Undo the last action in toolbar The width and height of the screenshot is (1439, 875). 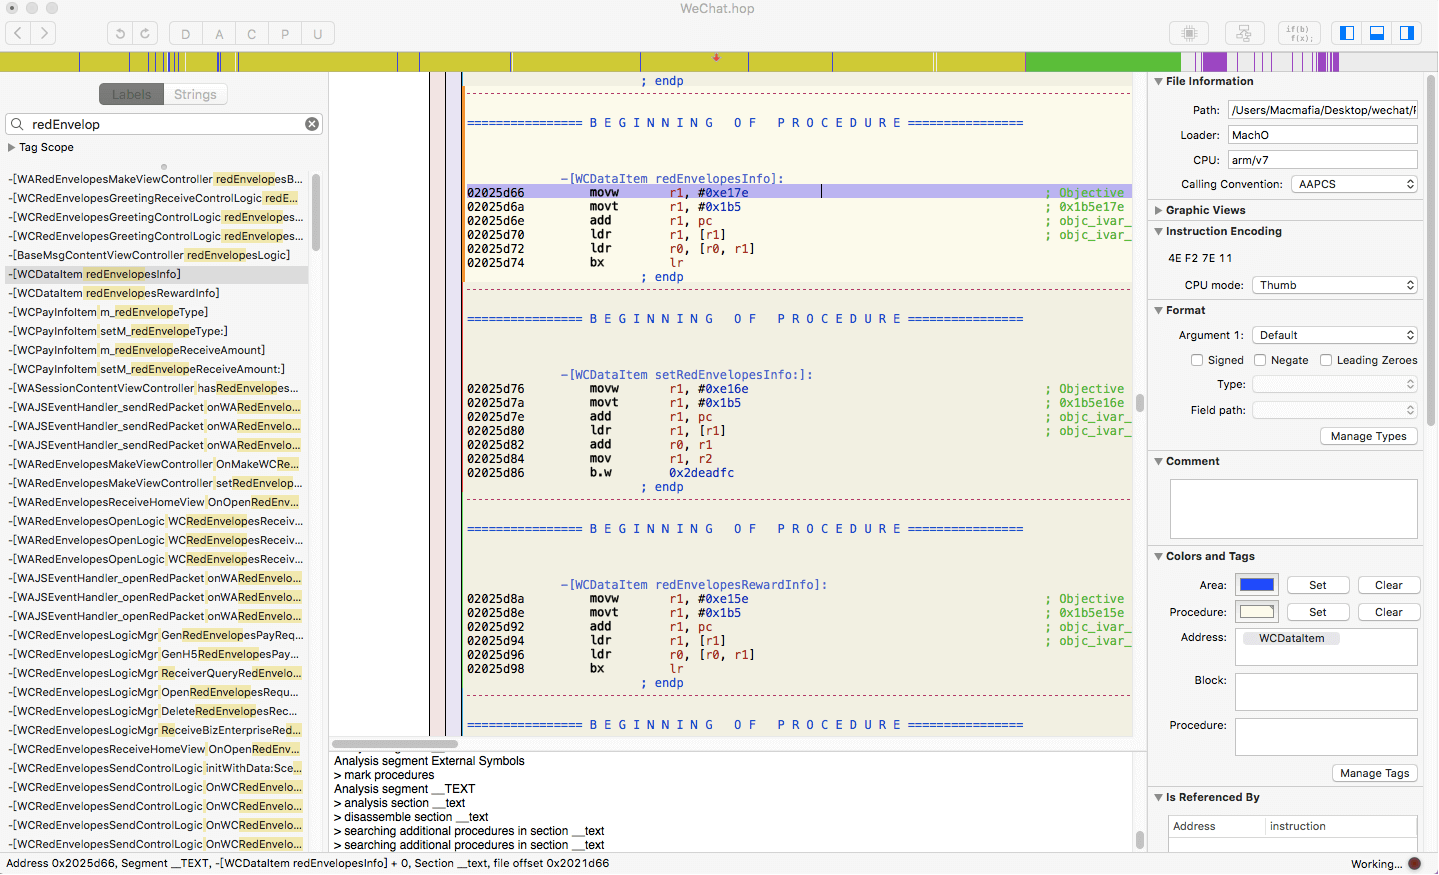tap(120, 33)
